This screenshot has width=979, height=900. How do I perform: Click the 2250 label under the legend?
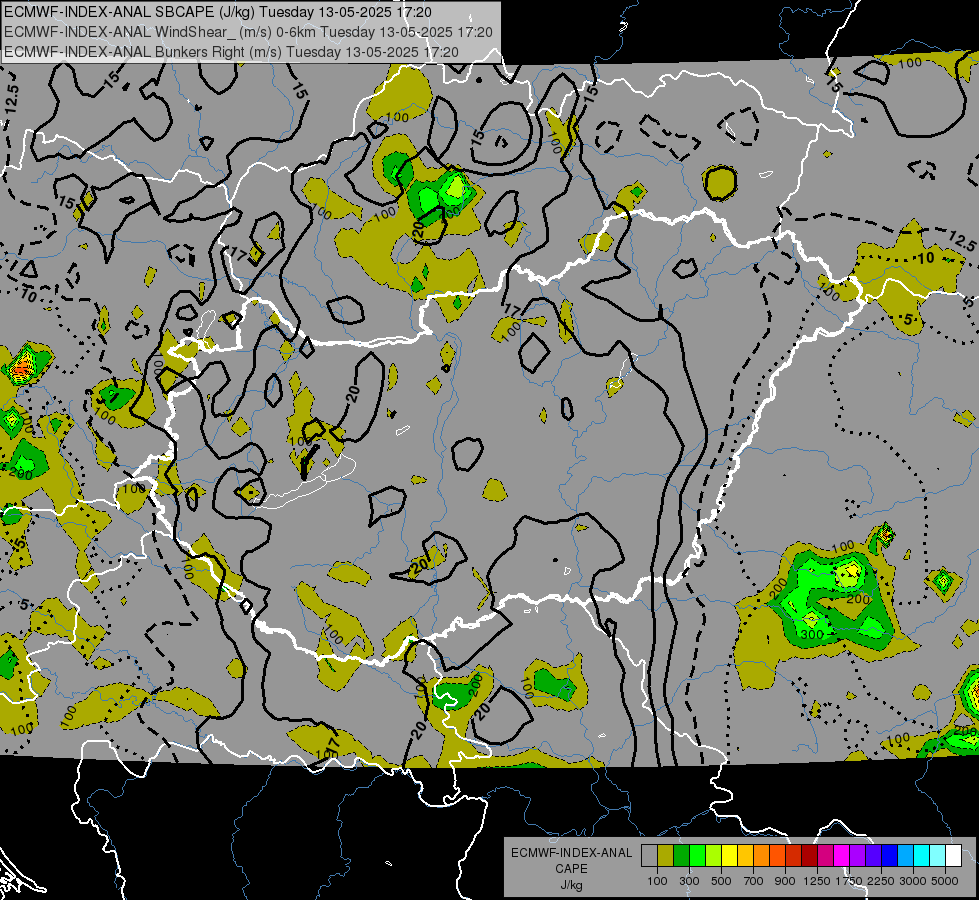881,881
